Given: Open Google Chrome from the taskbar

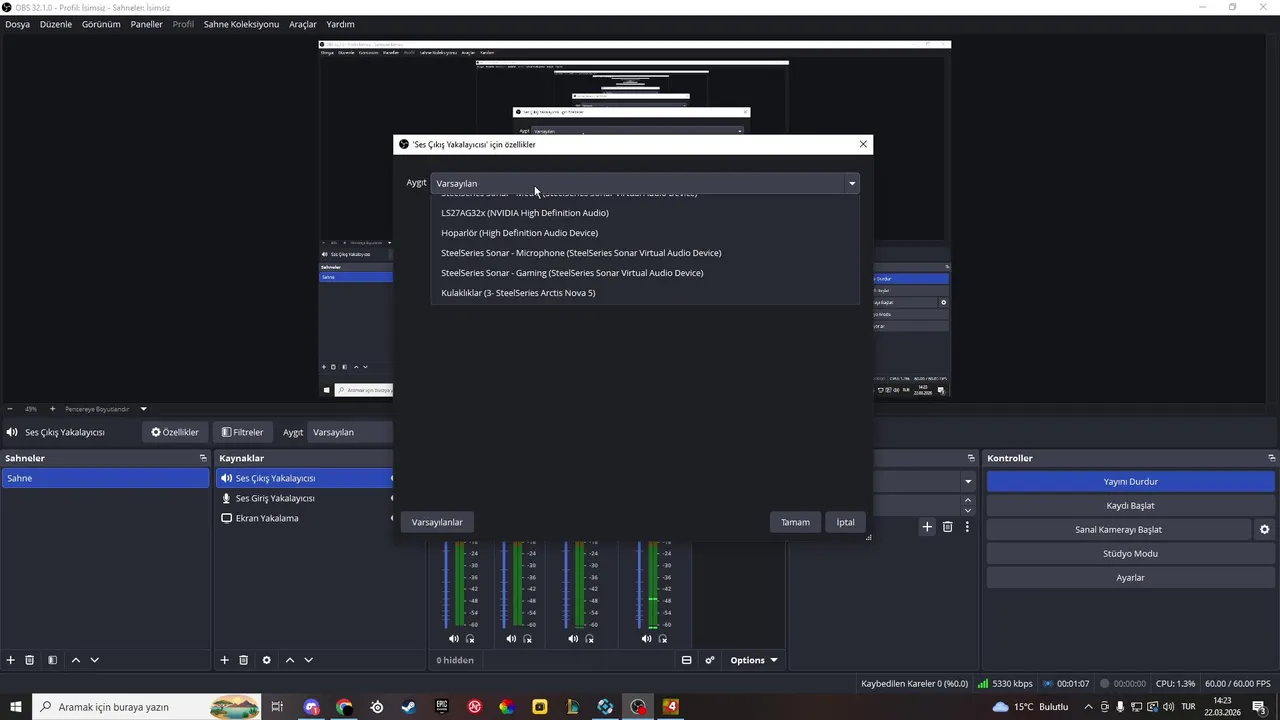Looking at the screenshot, I should tap(344, 707).
